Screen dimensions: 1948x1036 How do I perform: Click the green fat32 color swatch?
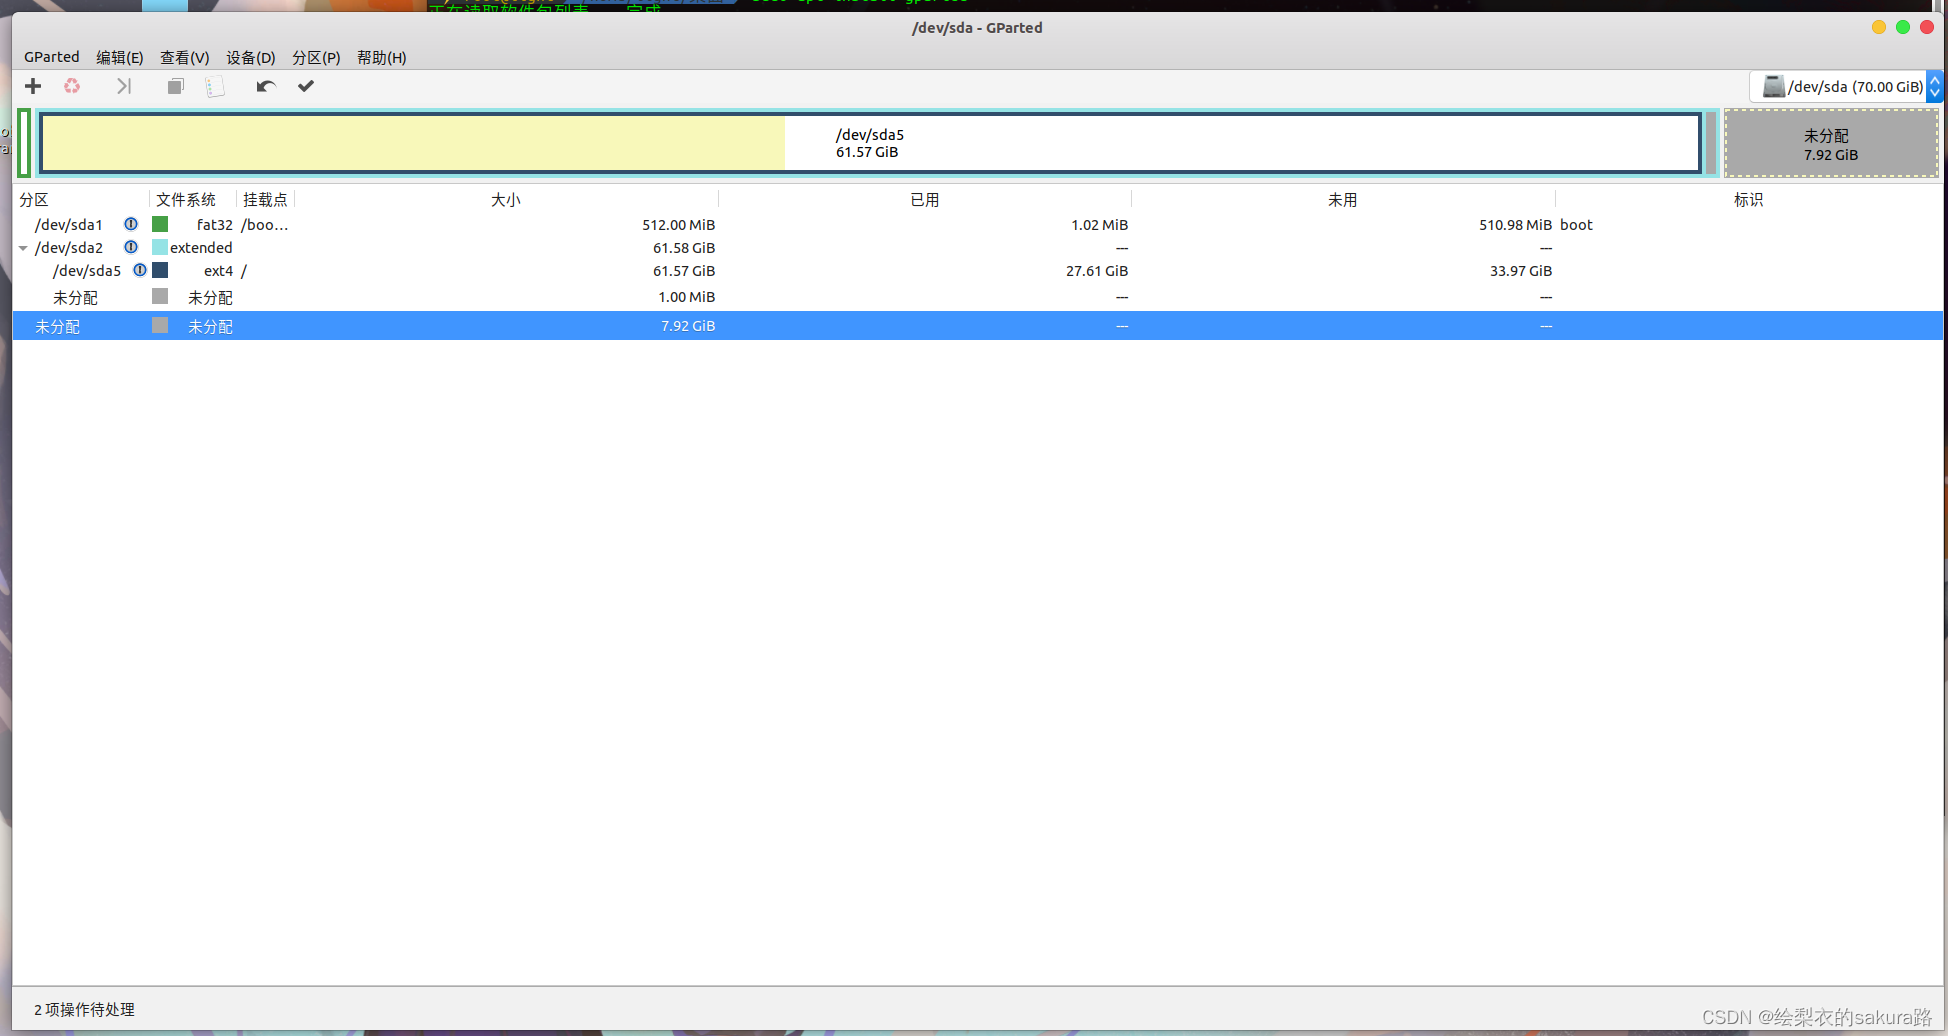pyautogui.click(x=160, y=224)
